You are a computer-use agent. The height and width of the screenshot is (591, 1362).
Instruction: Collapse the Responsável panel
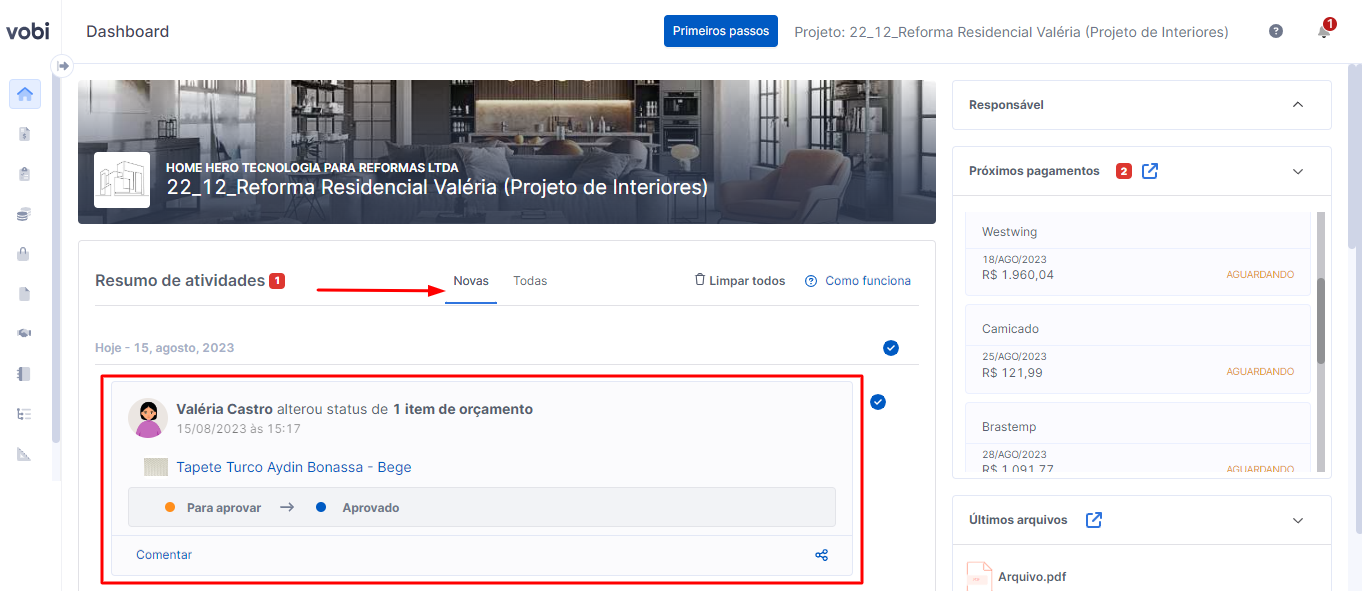point(1298,105)
